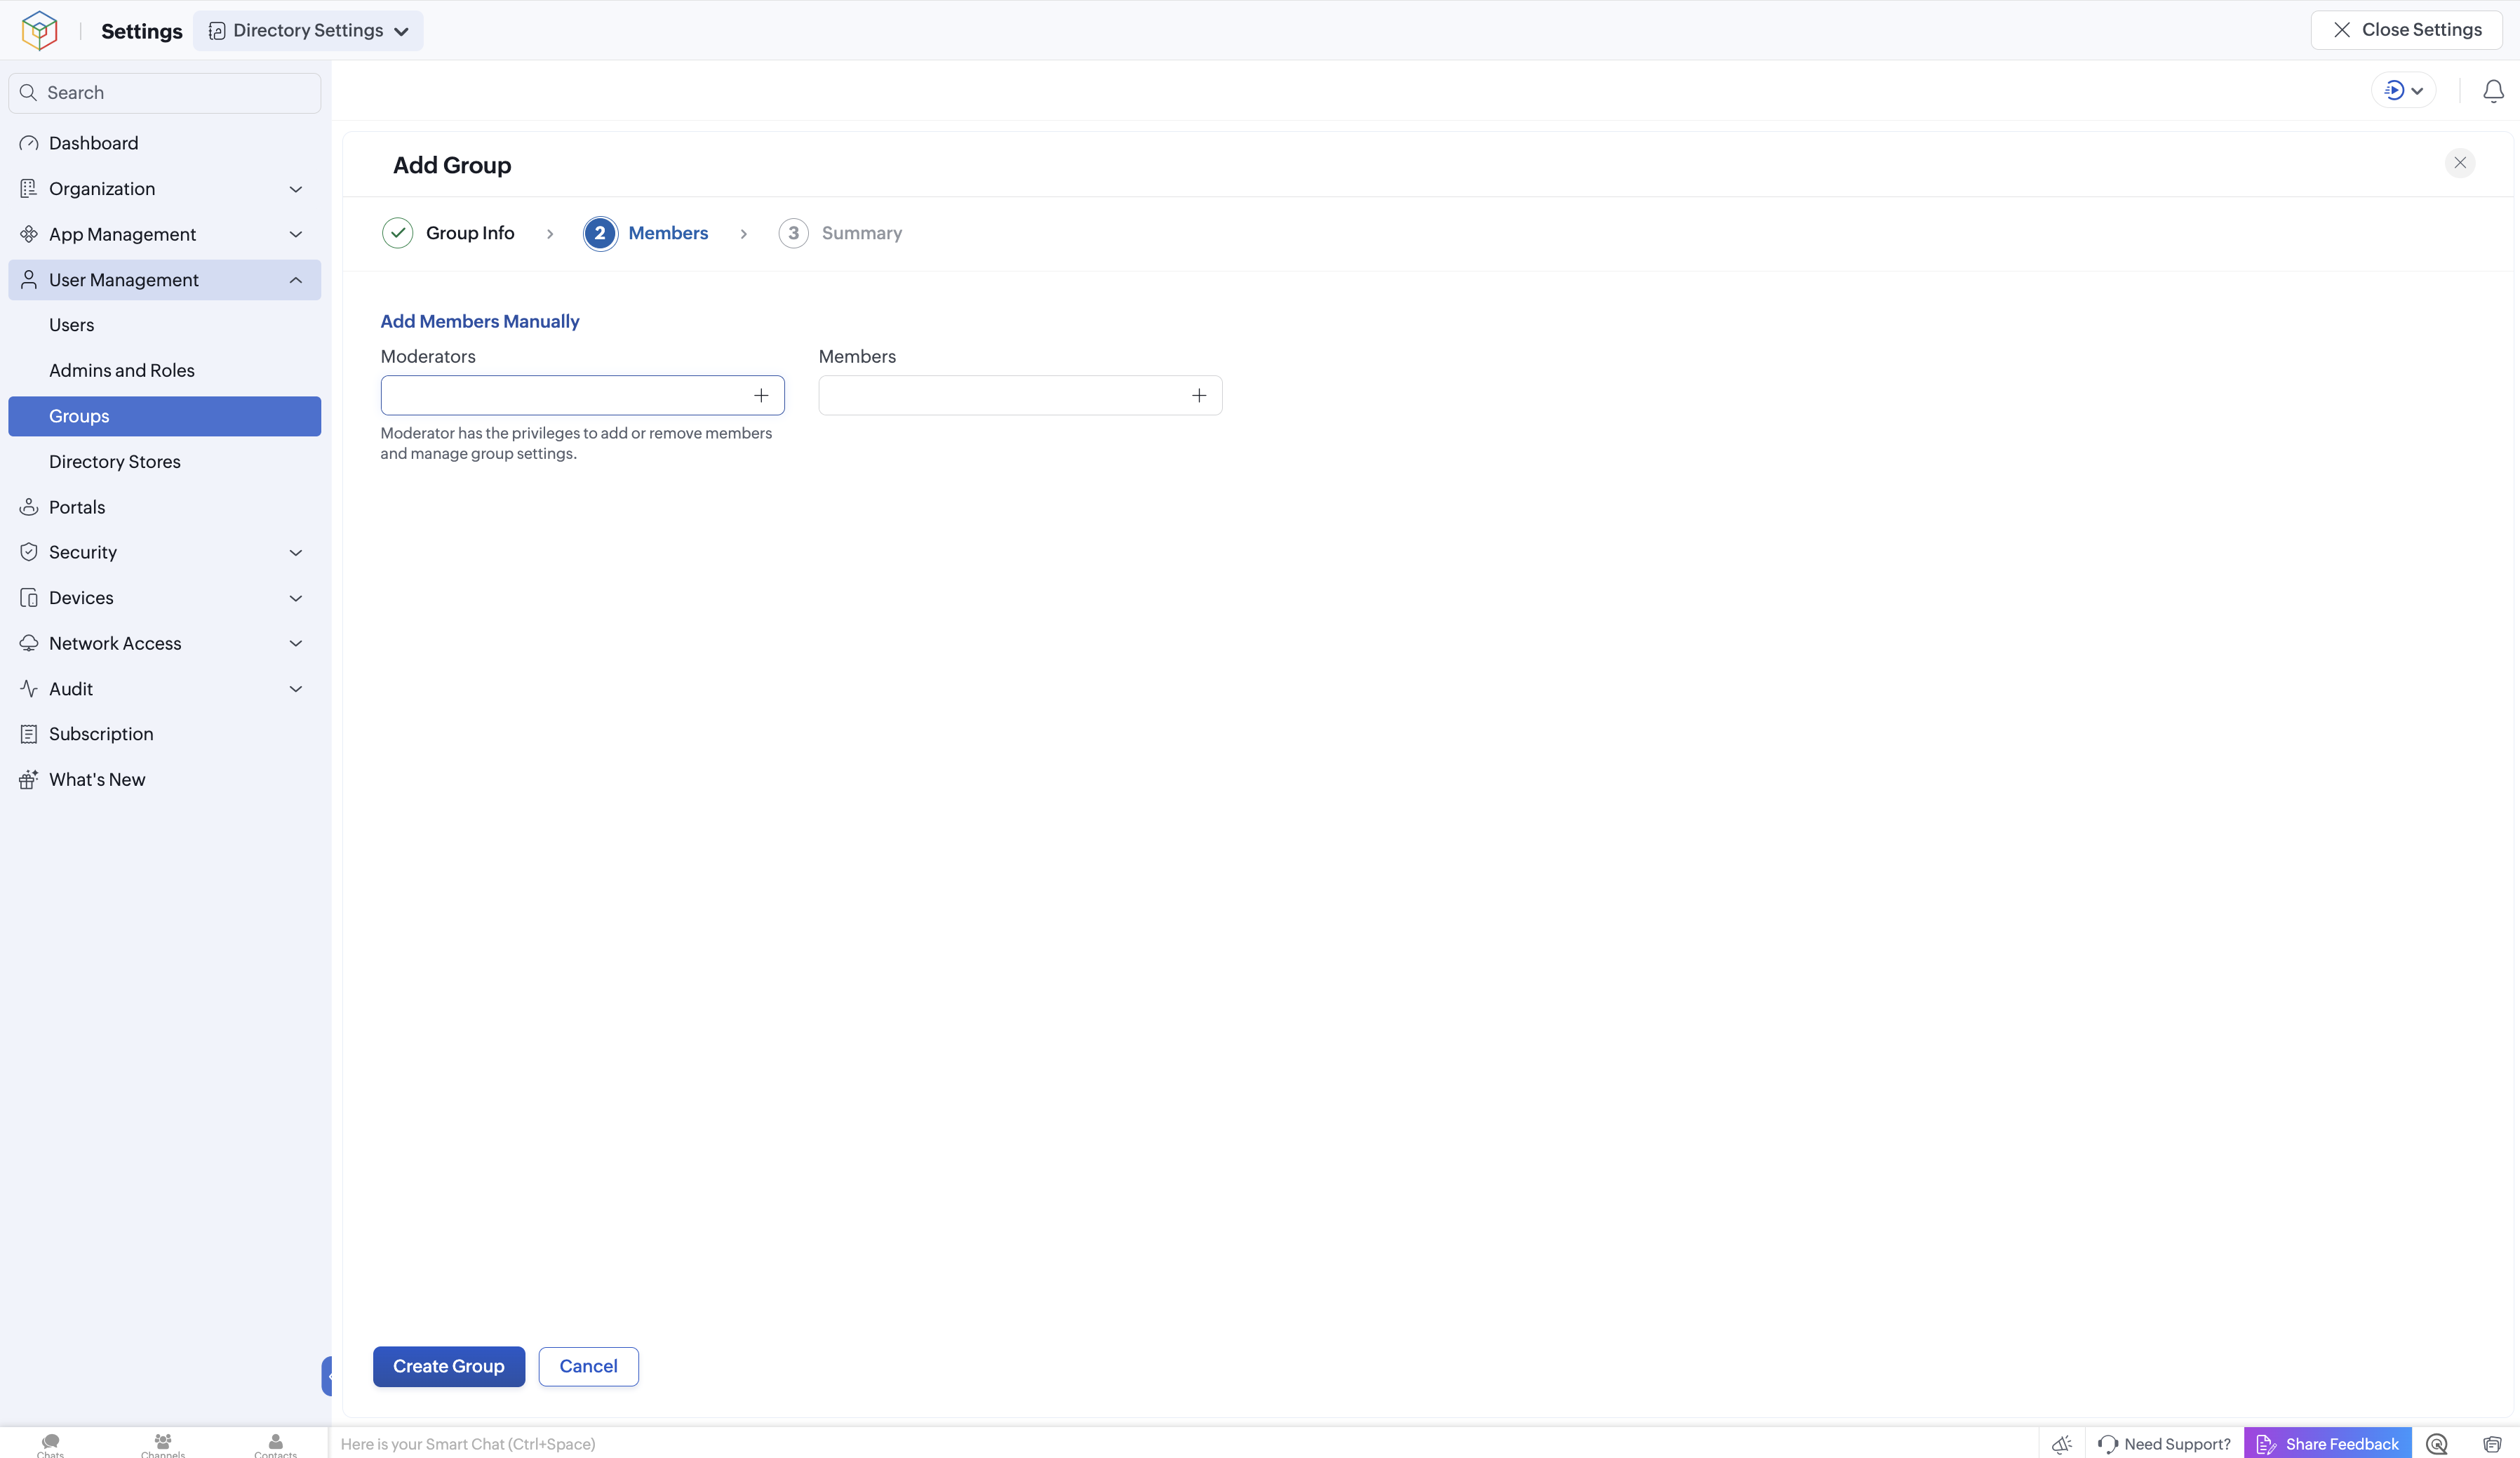The height and width of the screenshot is (1458, 2520).
Task: Click the Members input field
Action: point(1020,396)
